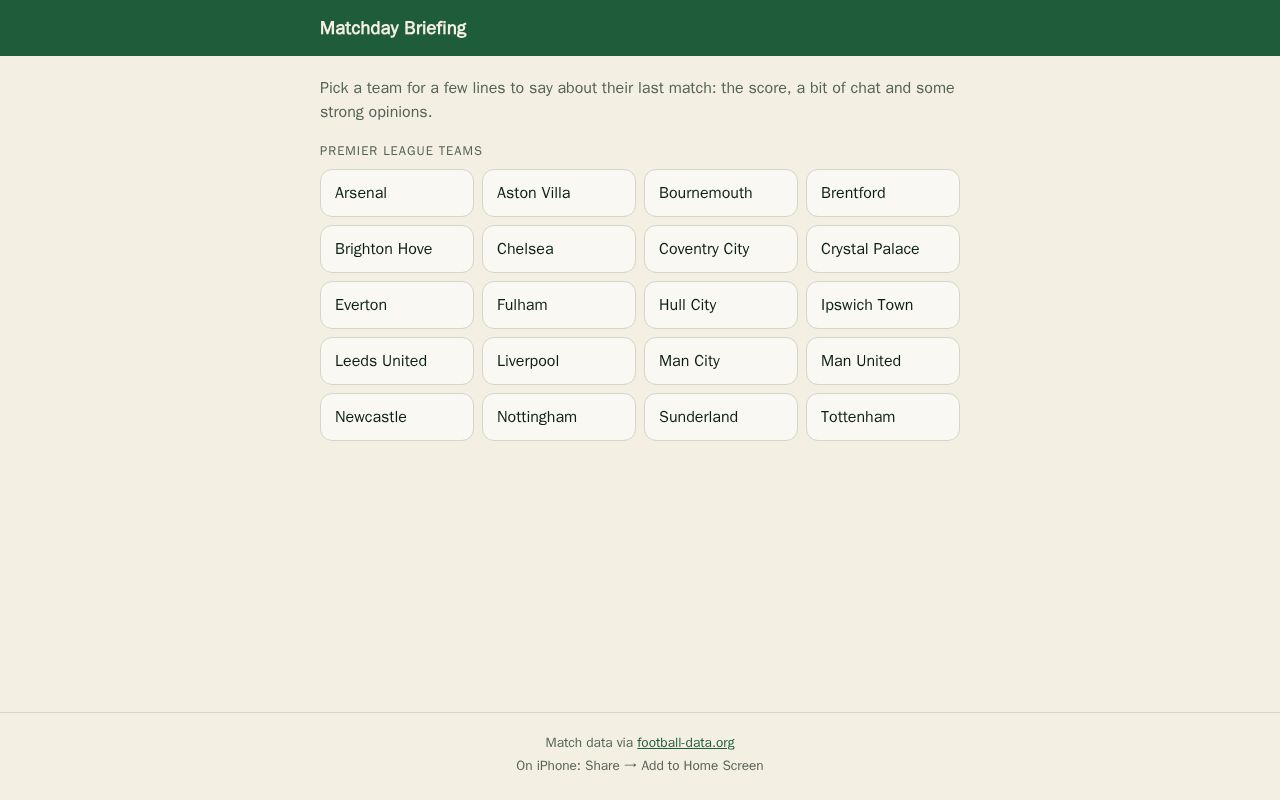Follow the football-data.org link
1280x800 pixels.
pyautogui.click(x=686, y=742)
